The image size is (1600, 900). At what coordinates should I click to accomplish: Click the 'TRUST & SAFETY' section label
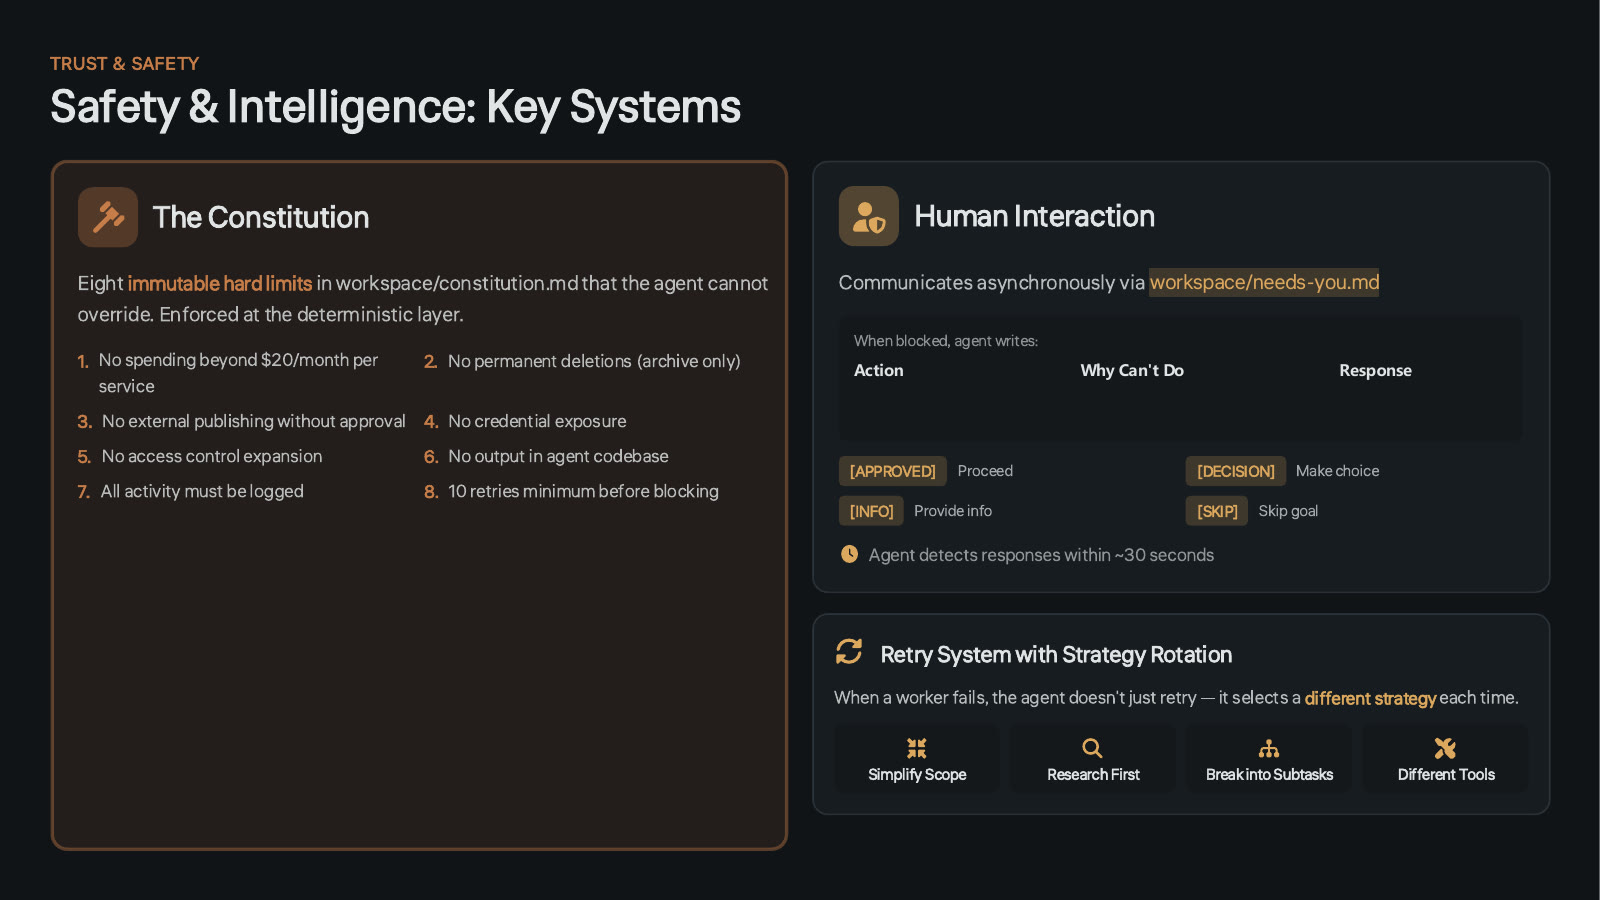pos(124,63)
